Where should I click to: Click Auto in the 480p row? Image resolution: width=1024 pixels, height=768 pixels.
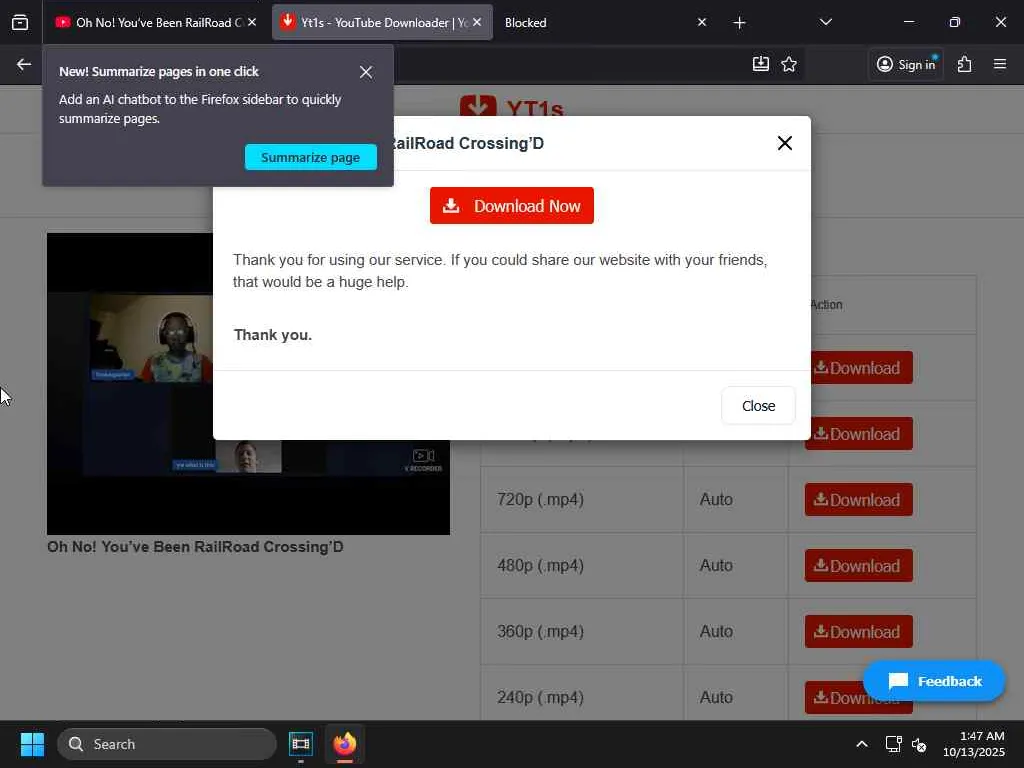pyautogui.click(x=716, y=566)
